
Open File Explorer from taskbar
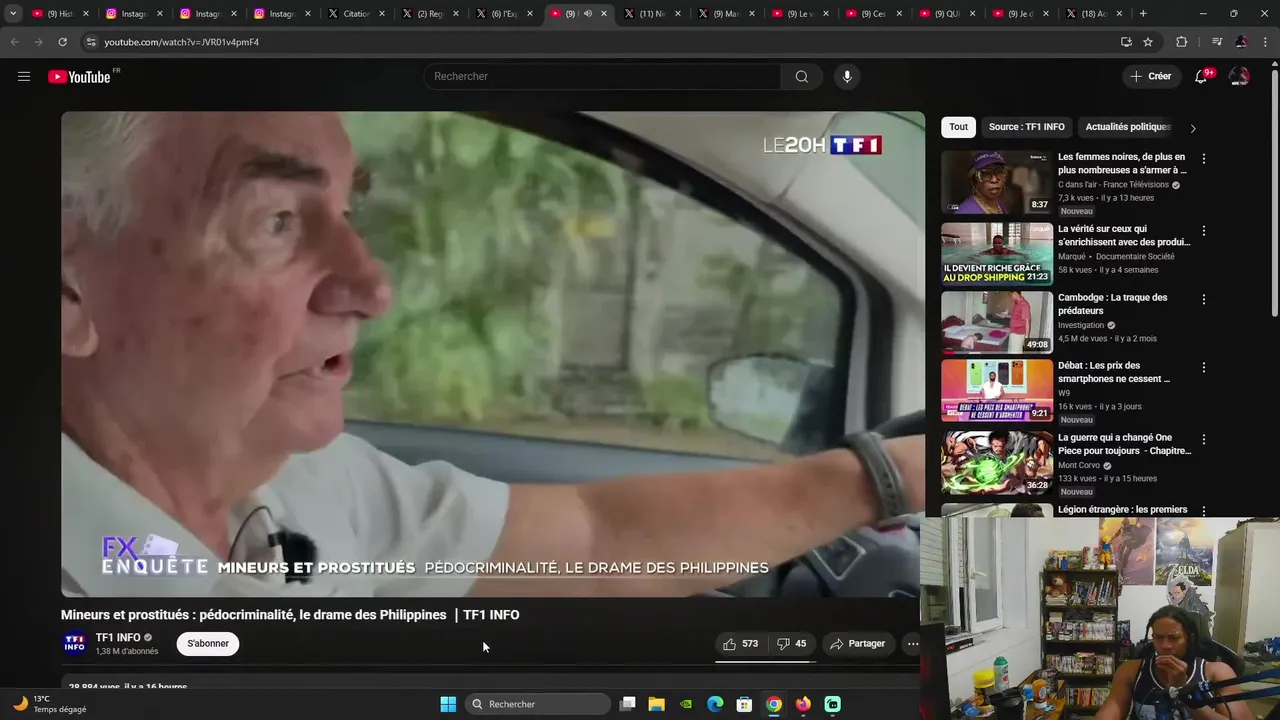click(657, 704)
